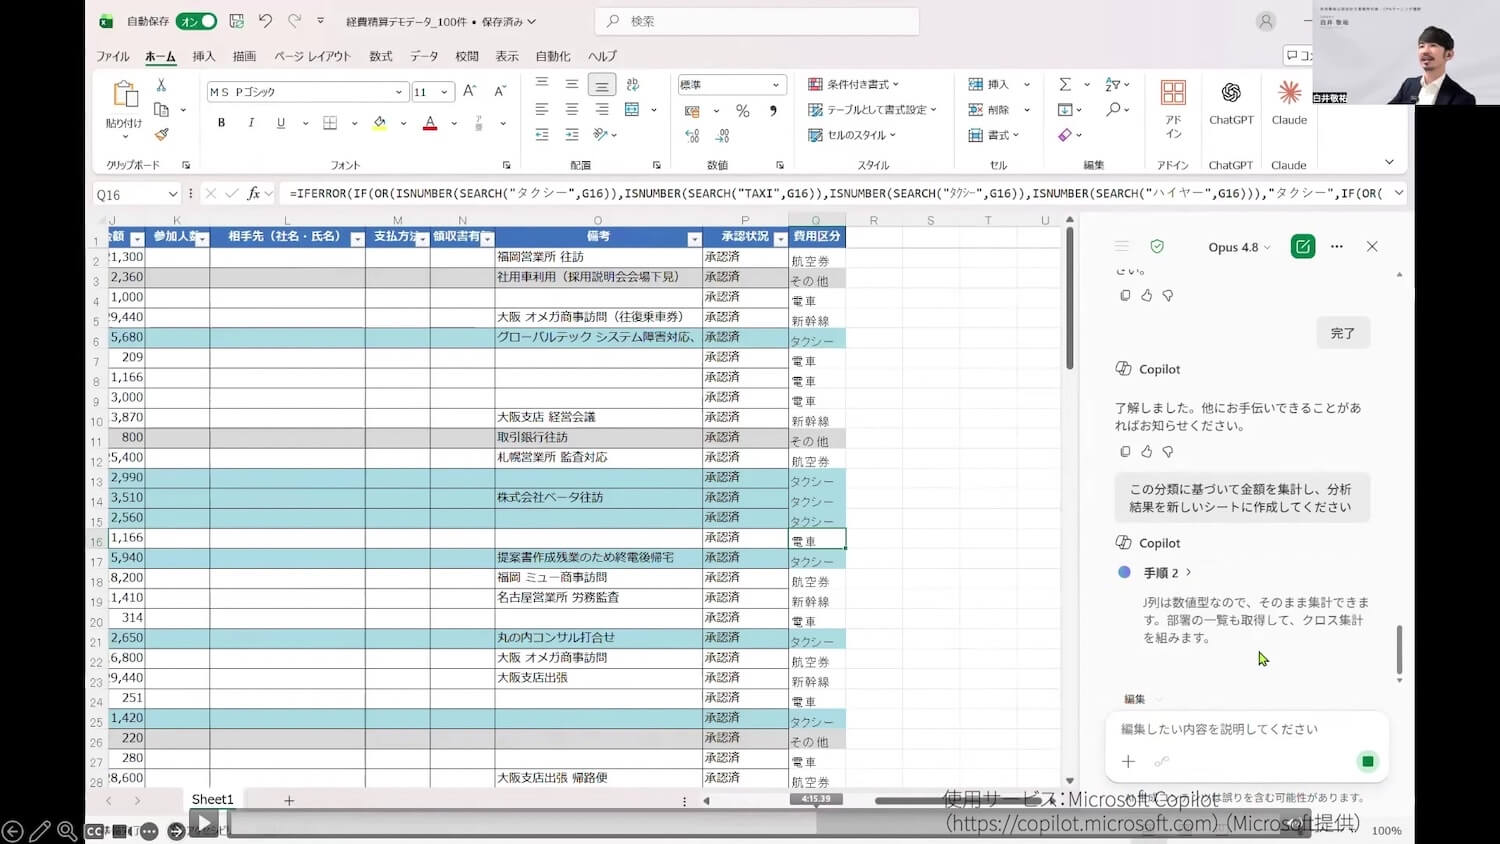Click the Redo arrow icon

pos(294,21)
